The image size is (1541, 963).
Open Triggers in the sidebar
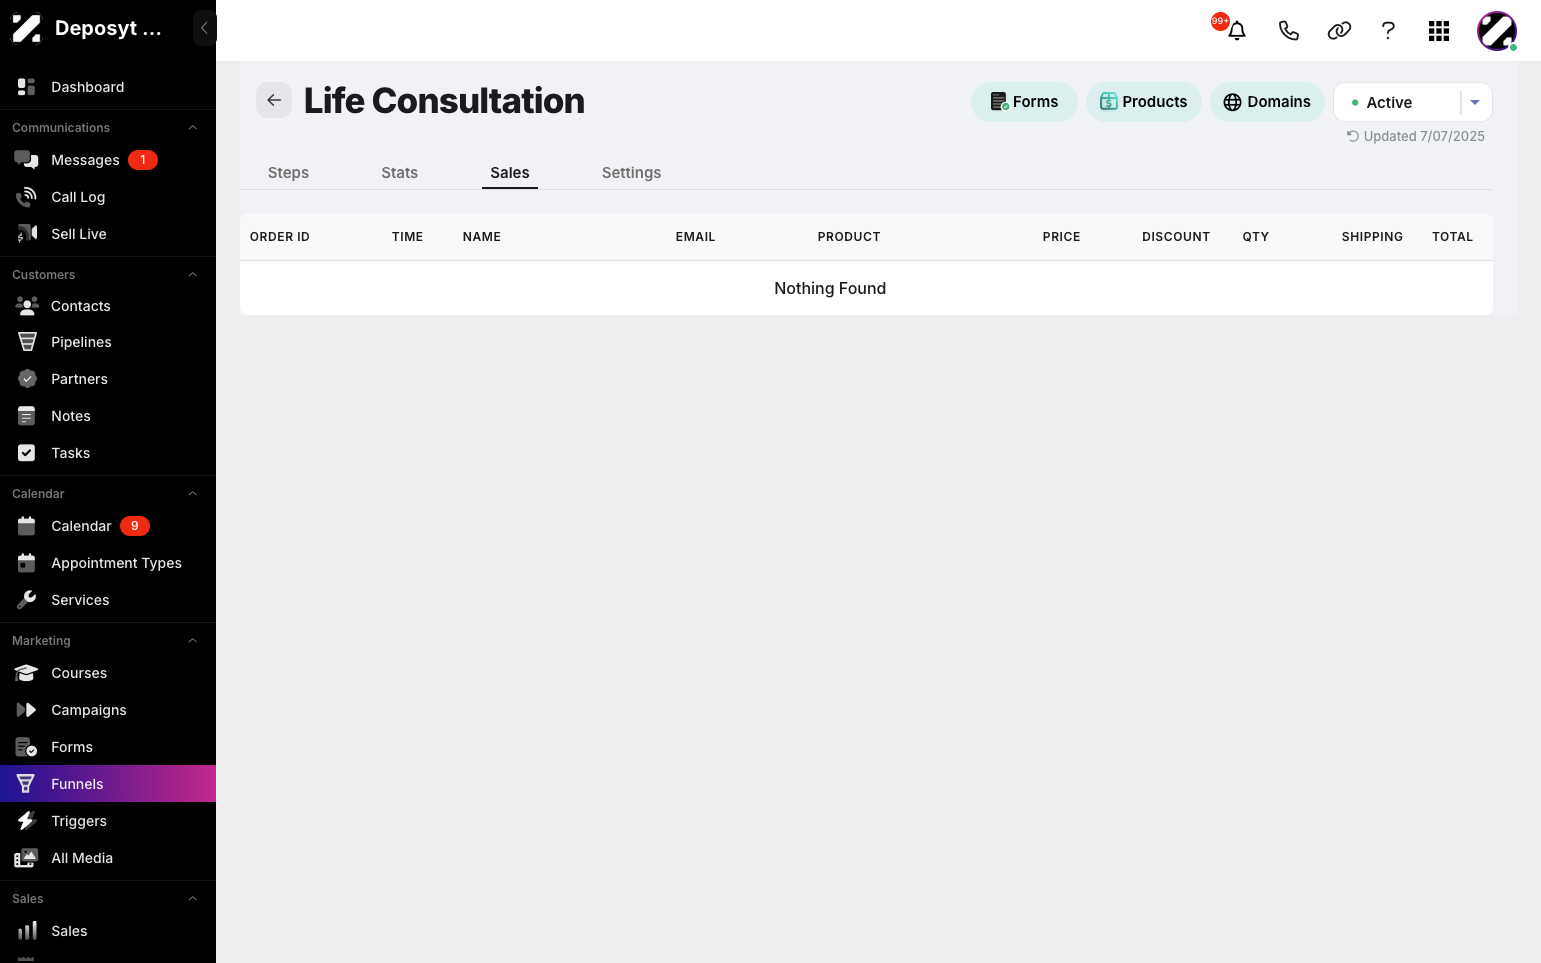108,821
